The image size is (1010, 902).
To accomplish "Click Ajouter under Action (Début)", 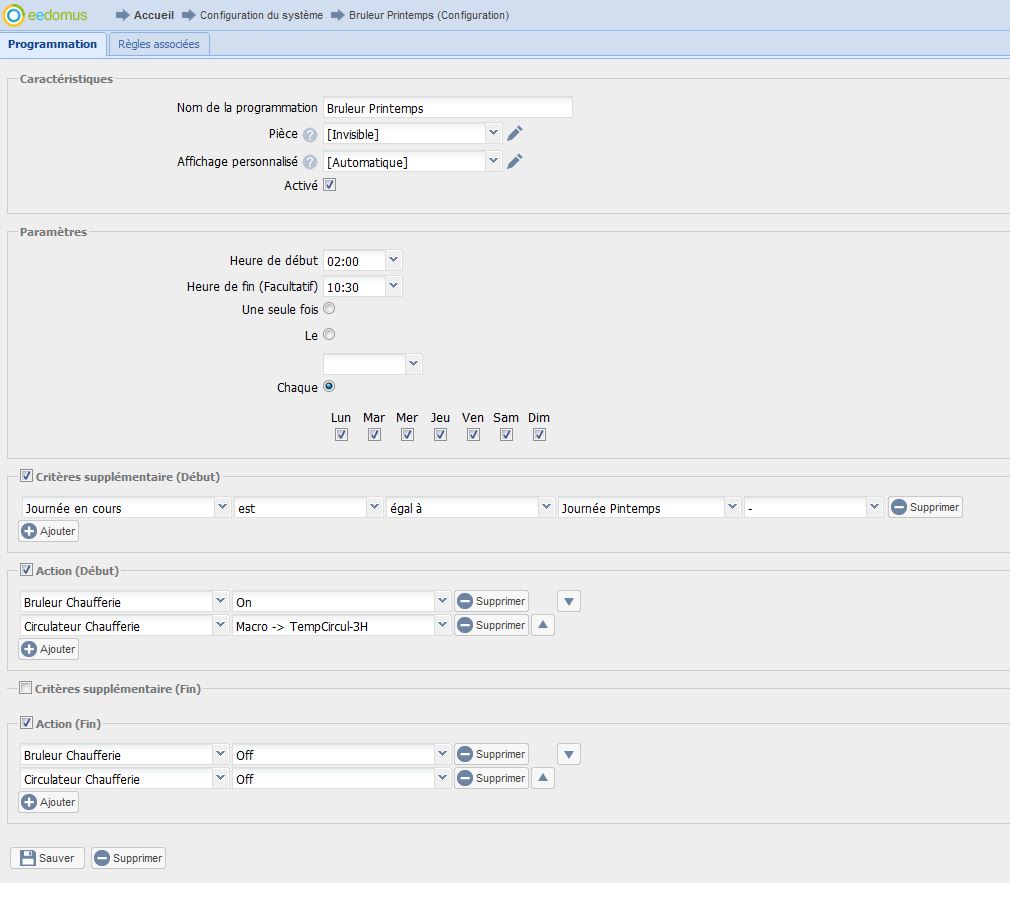I will coord(48,649).
